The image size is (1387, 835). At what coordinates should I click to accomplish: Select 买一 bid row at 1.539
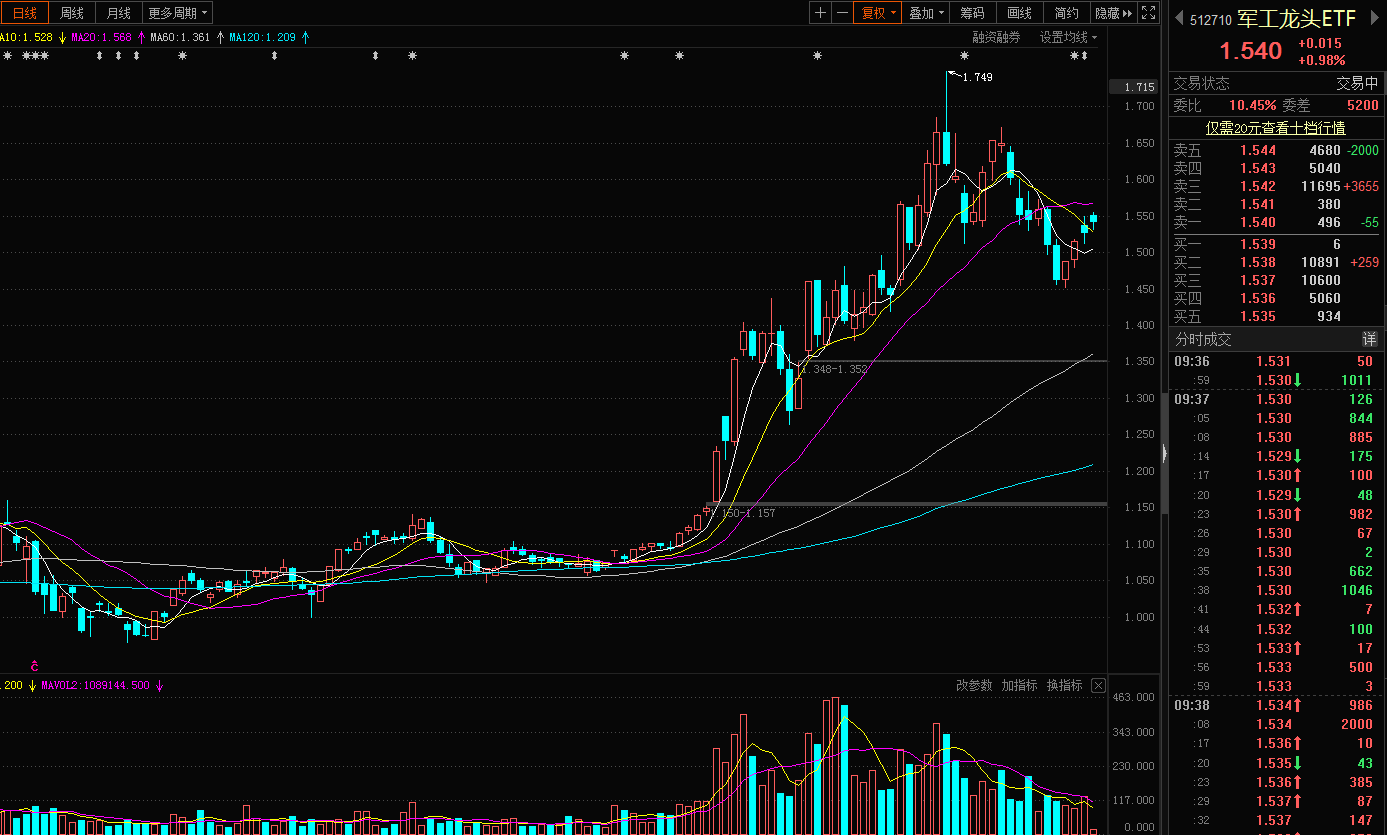(x=1277, y=244)
